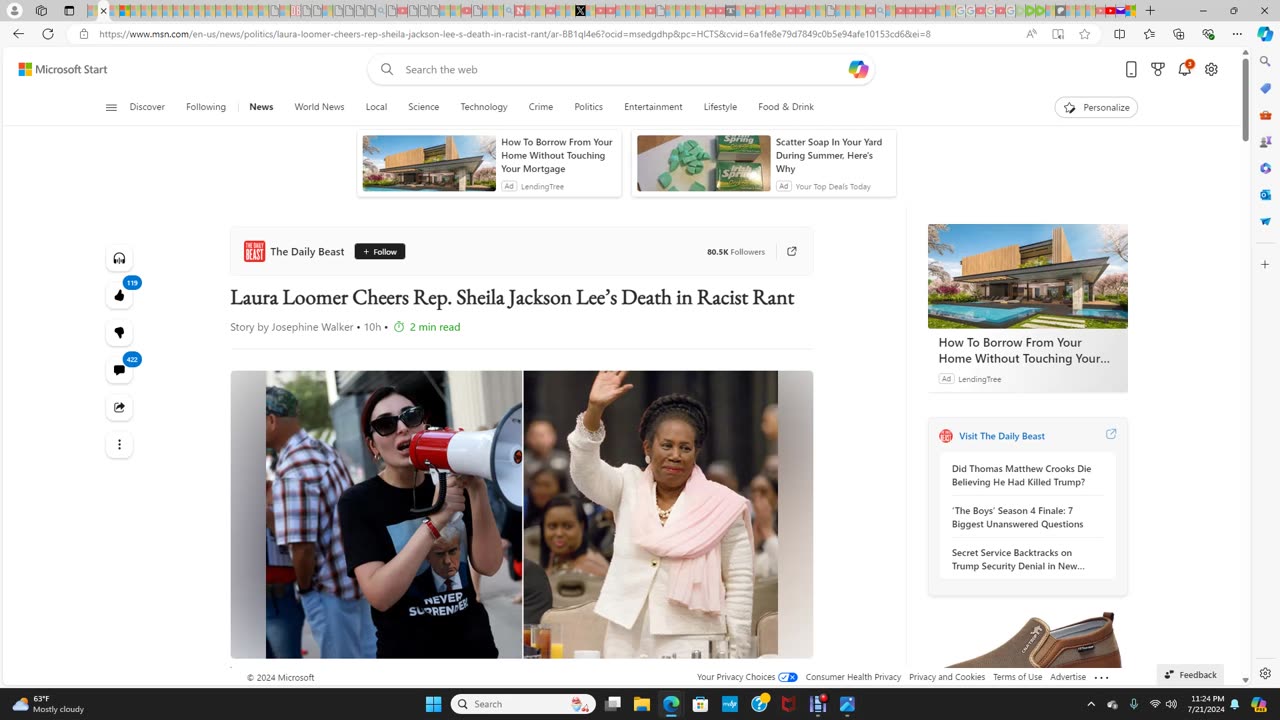The image size is (1280, 720).
Task: Click the browser address bar URL
Action: [515, 34]
